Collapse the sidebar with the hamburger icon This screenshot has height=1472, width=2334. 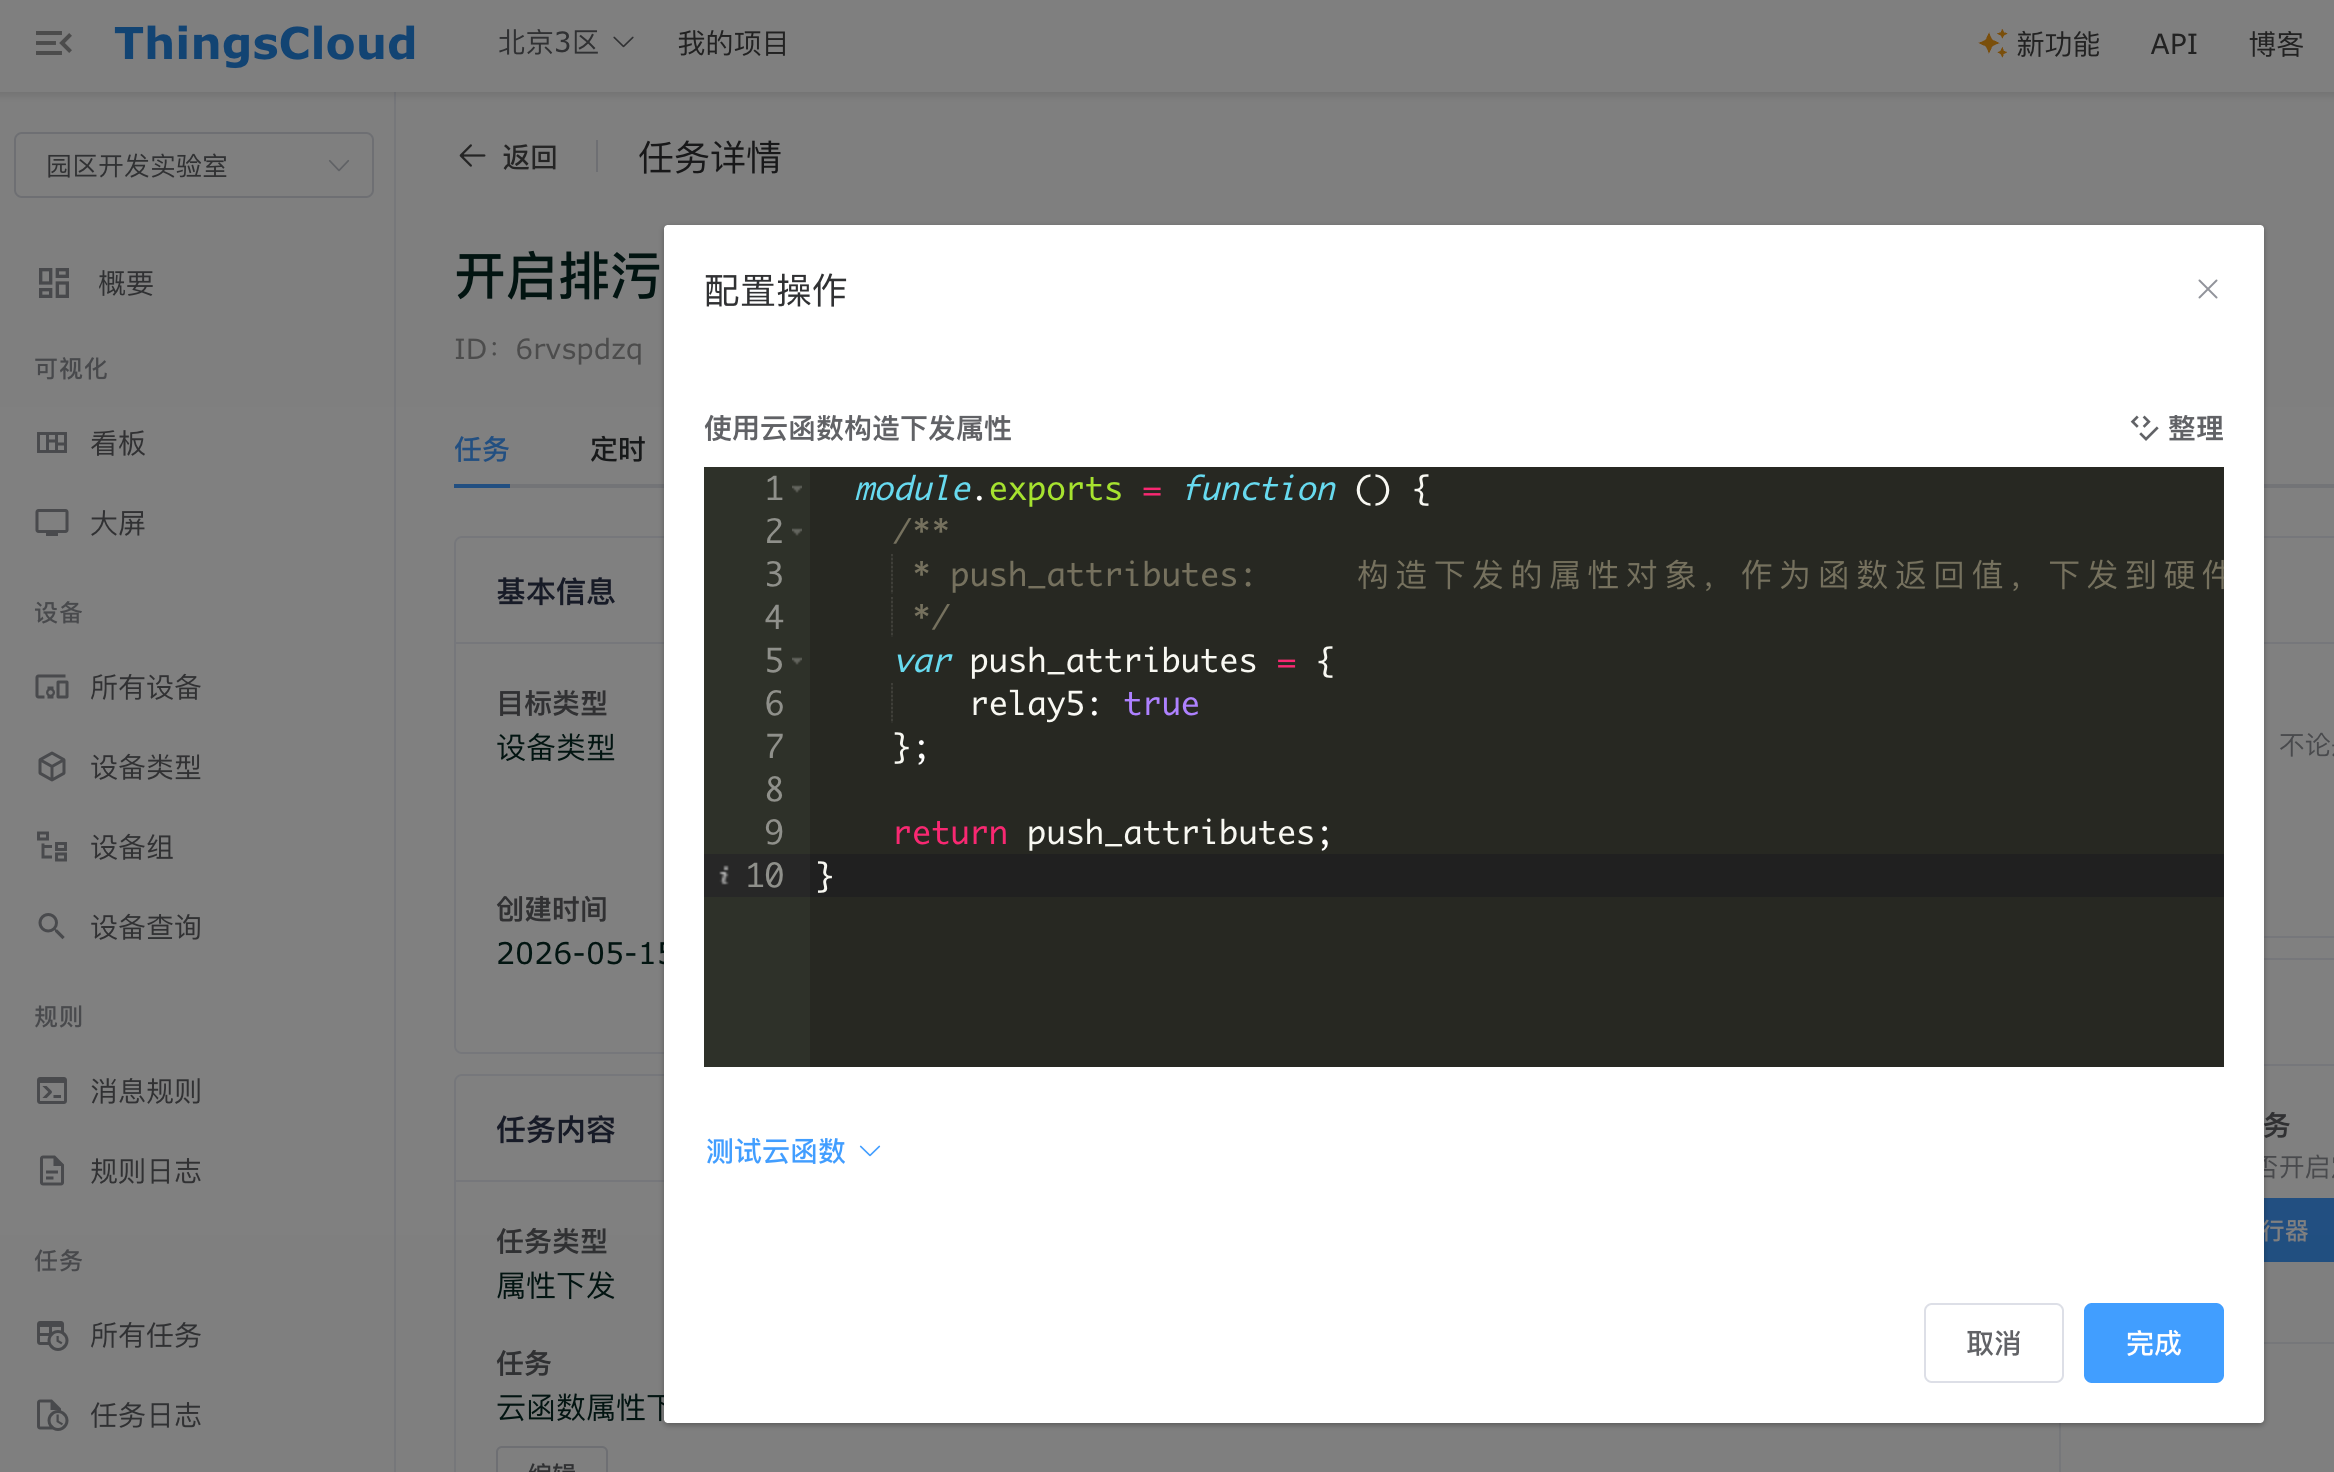point(53,44)
